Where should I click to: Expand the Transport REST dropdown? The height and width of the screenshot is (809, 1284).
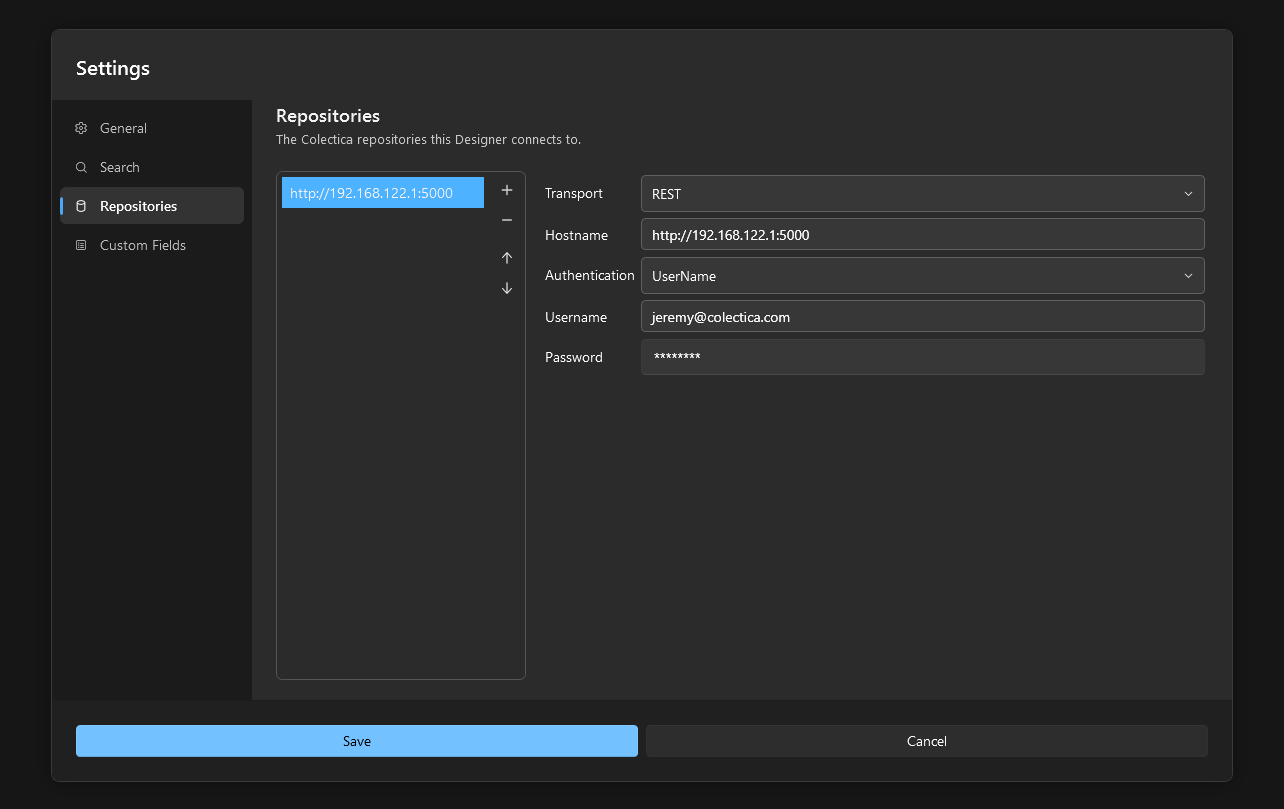923,194
